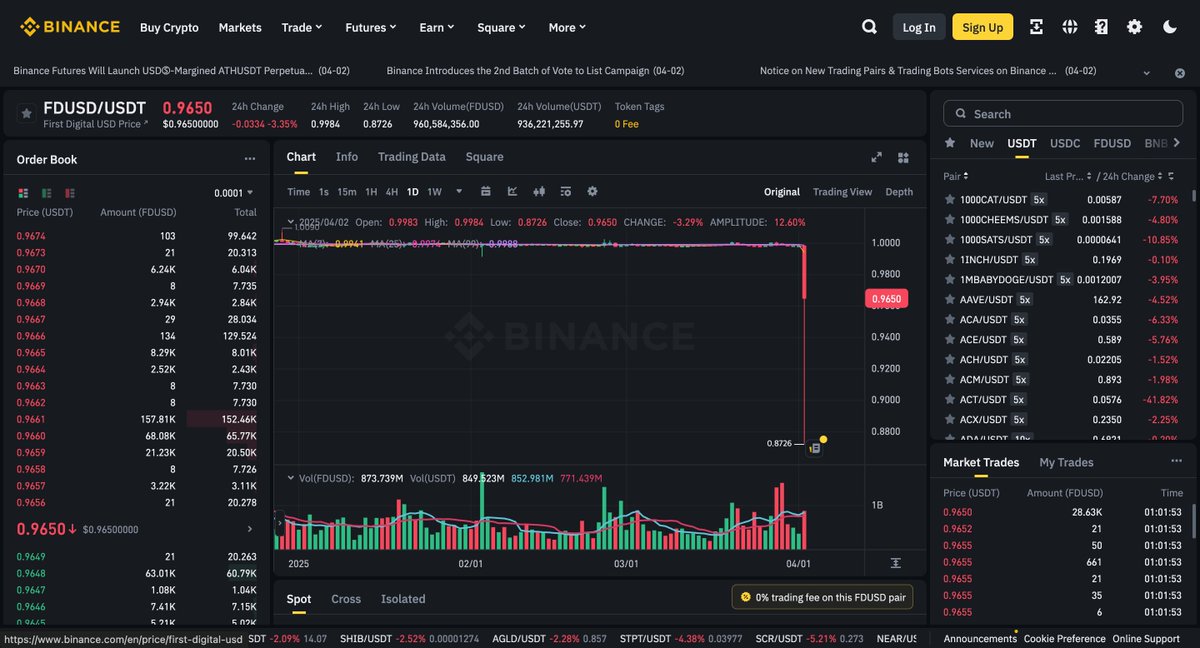The height and width of the screenshot is (648, 1200).
Task: Select the 15m interval
Action: pos(346,191)
